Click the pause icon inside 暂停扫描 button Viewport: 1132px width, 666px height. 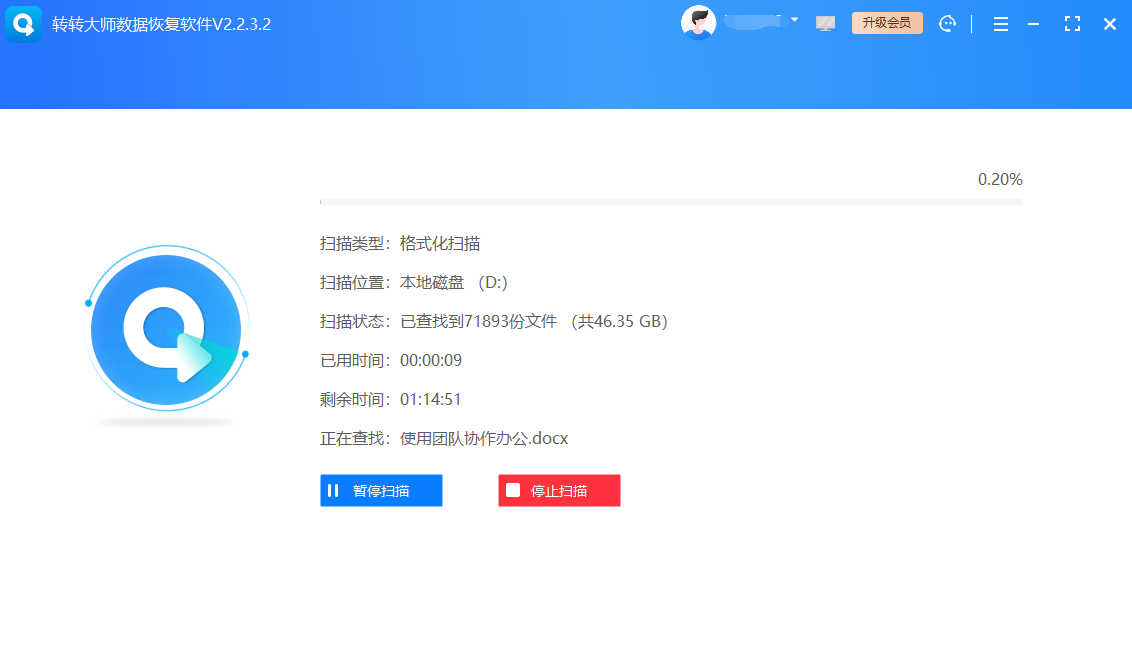point(333,490)
